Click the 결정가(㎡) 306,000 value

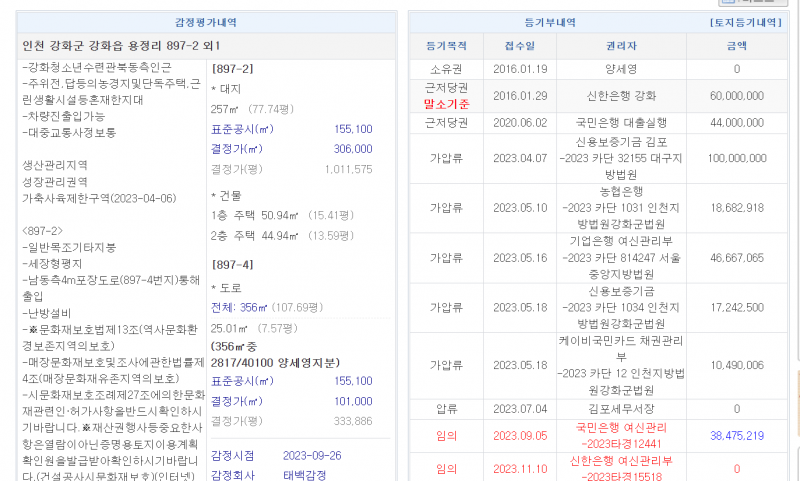pos(351,149)
